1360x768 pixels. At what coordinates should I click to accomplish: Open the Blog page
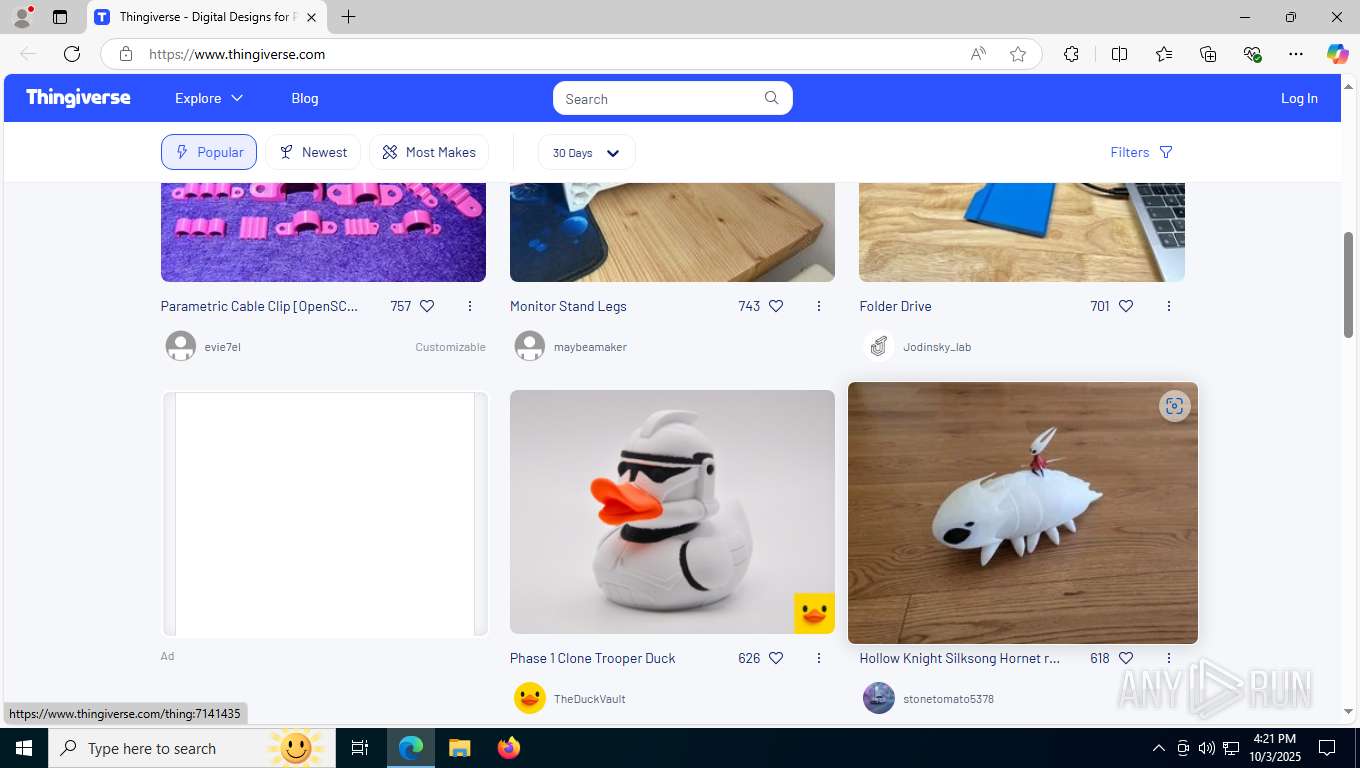(305, 98)
